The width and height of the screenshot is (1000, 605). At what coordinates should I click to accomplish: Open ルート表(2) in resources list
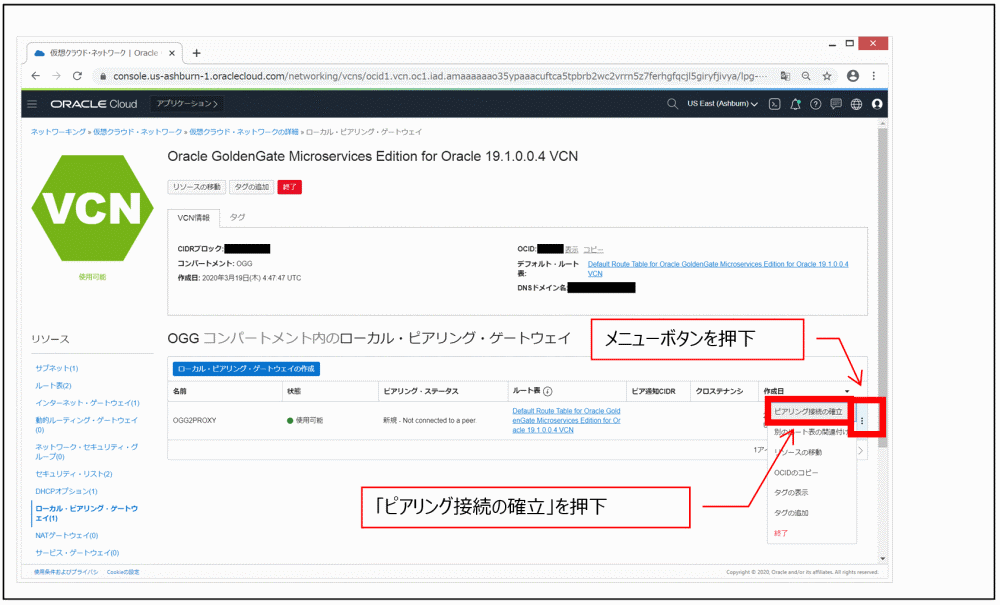coord(53,385)
